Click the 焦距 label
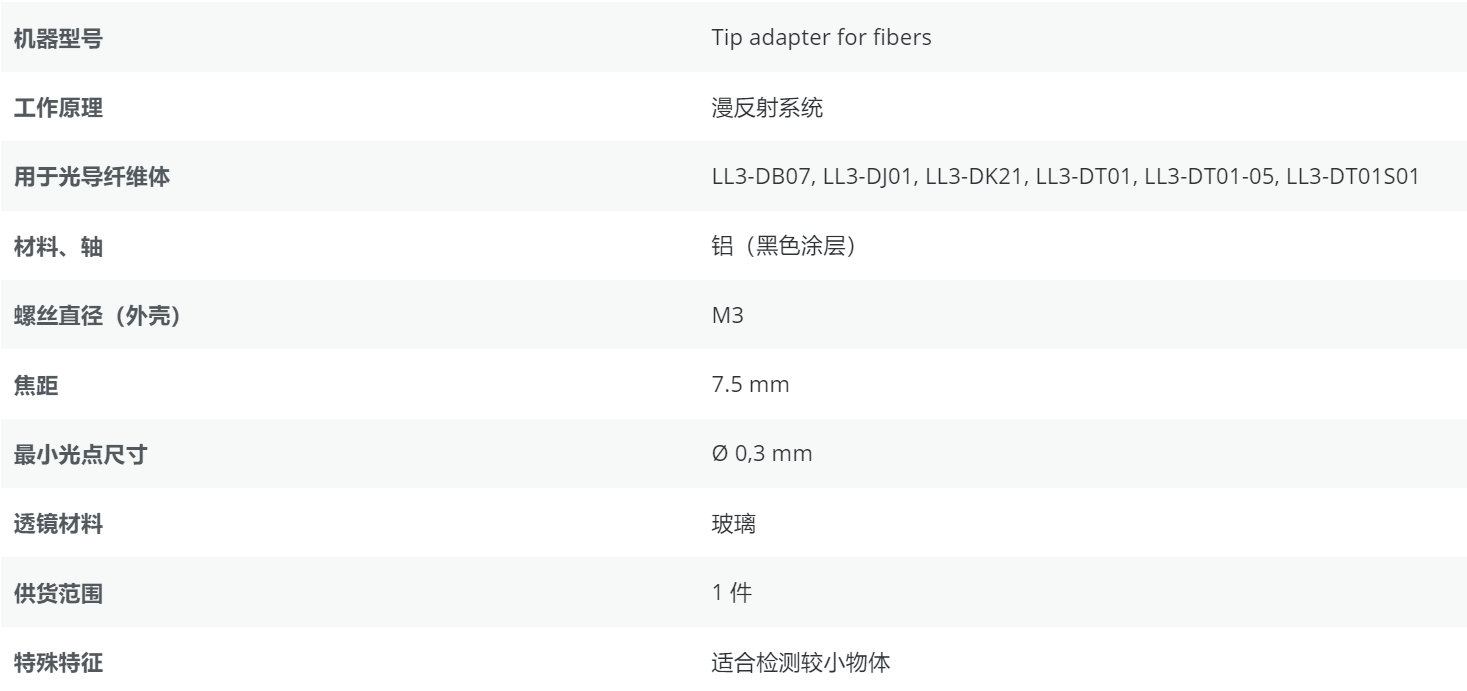 31,386
